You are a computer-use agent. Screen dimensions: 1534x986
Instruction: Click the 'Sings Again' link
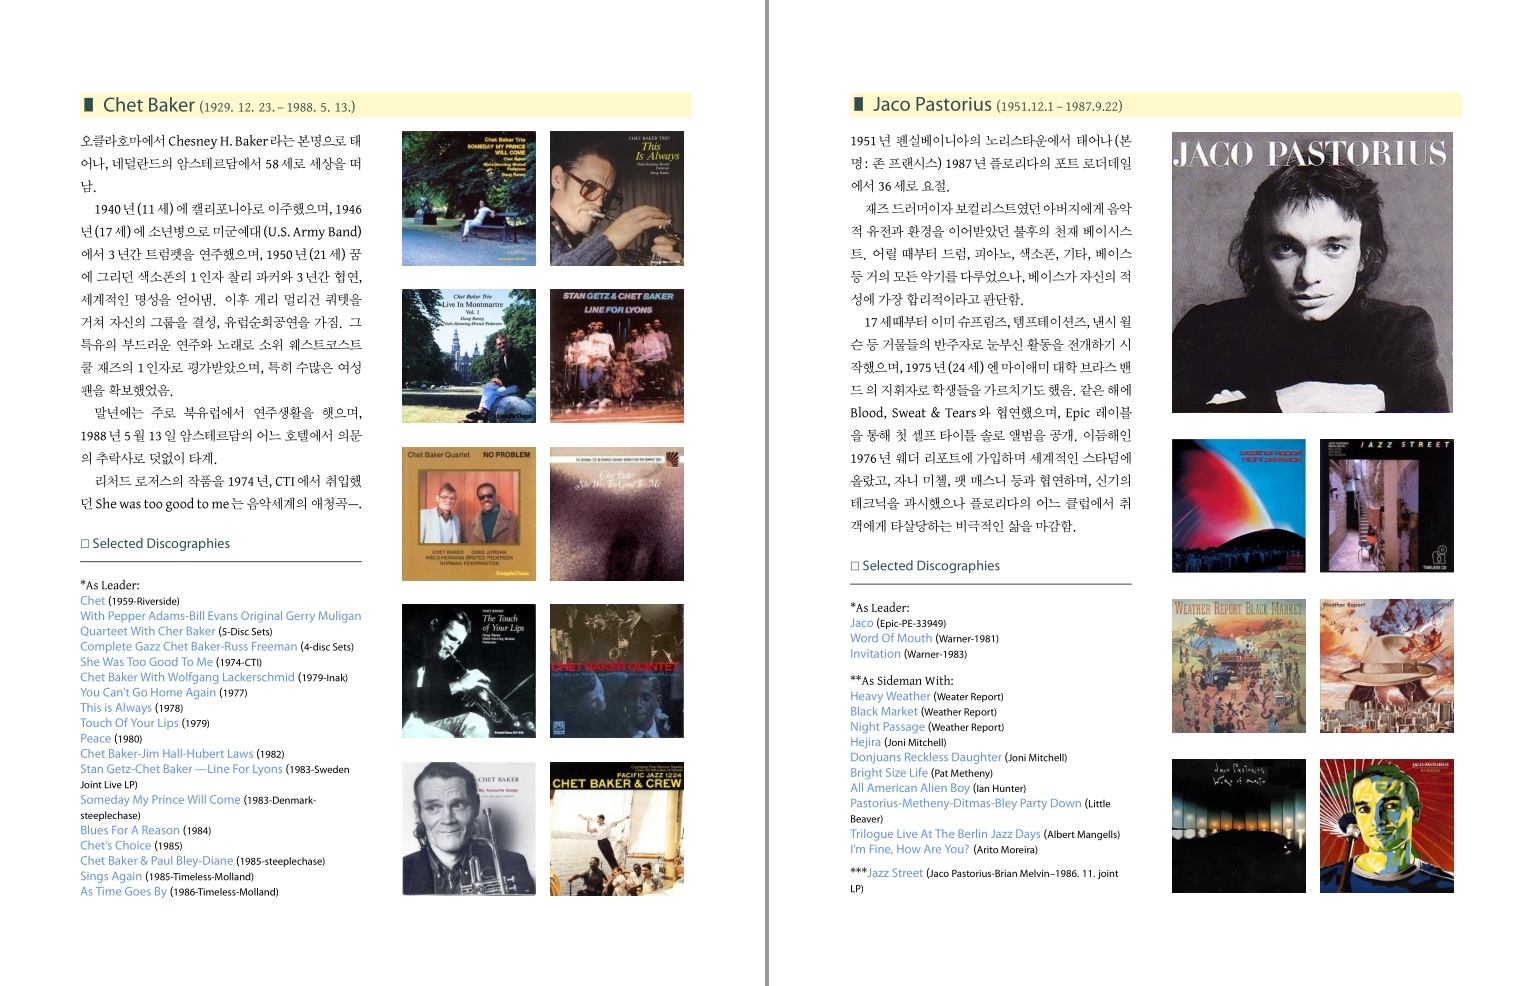tap(111, 876)
